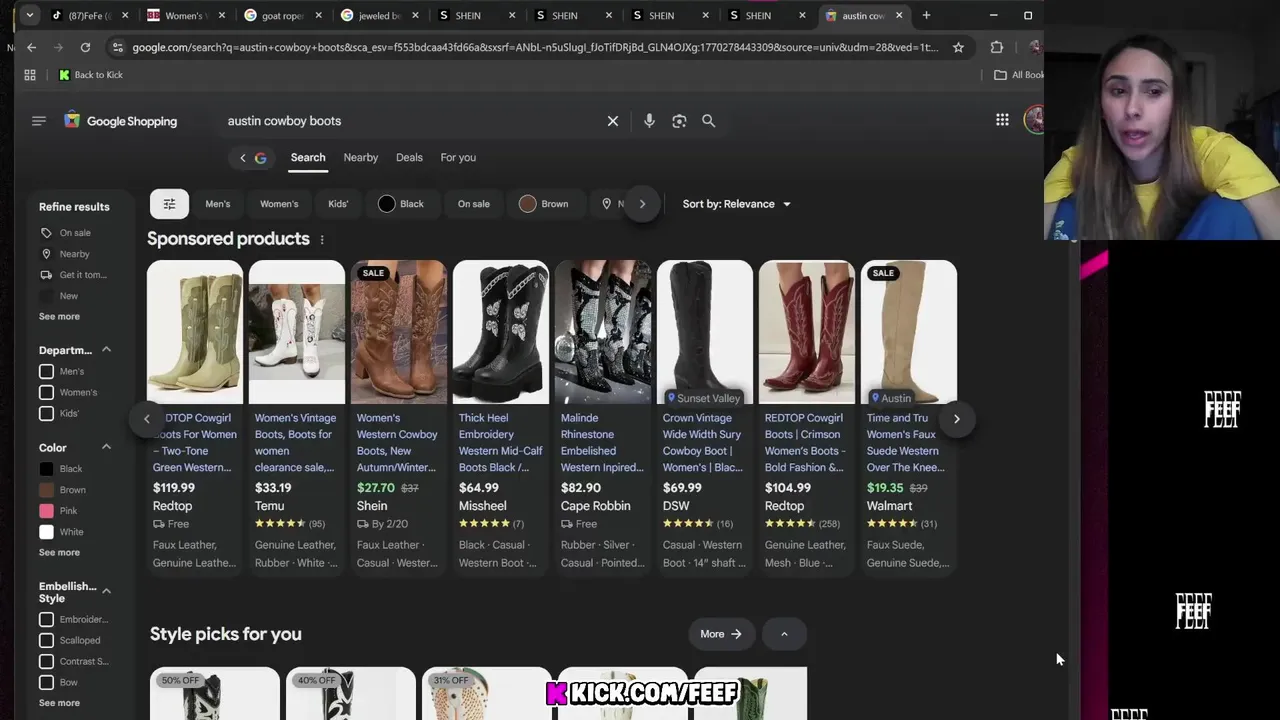
Task: Select the Search tab
Action: [308, 158]
